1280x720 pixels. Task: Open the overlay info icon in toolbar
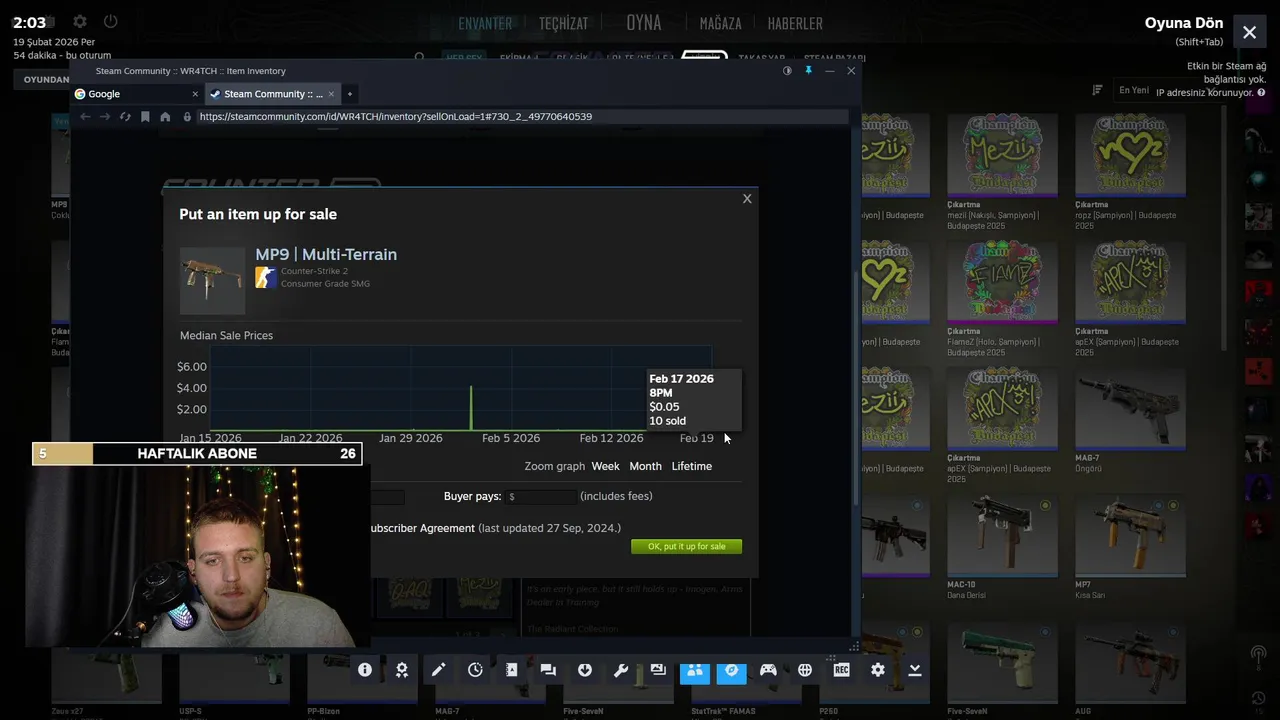(365, 670)
